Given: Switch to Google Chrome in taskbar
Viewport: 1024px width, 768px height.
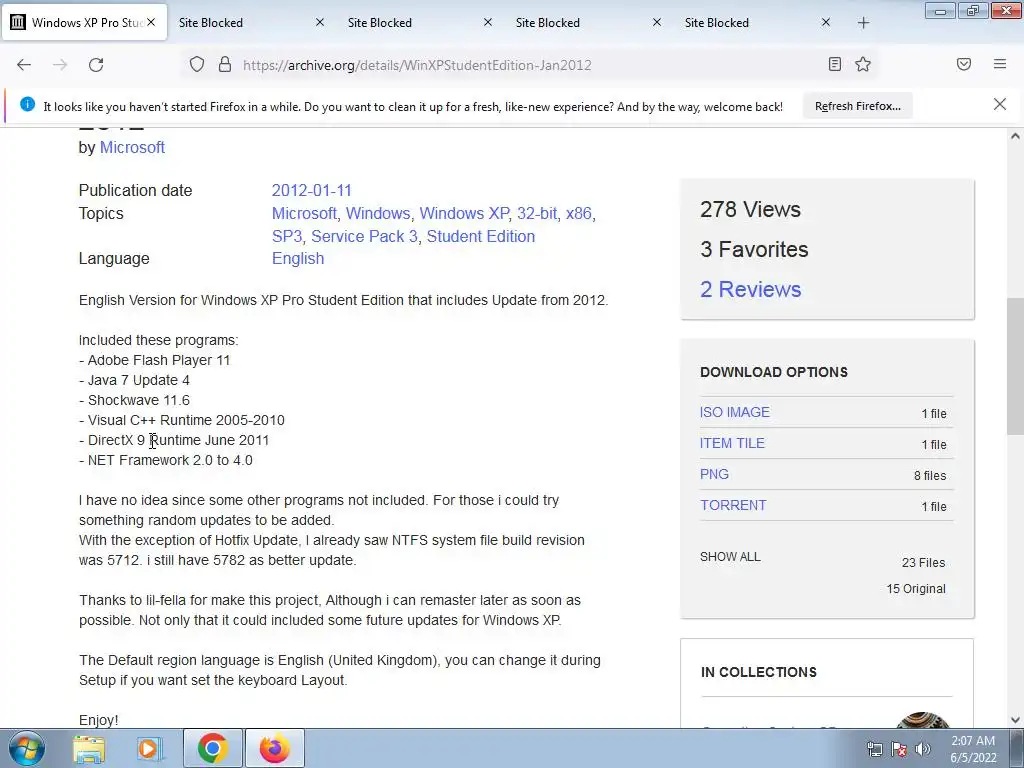Looking at the screenshot, I should [x=213, y=748].
